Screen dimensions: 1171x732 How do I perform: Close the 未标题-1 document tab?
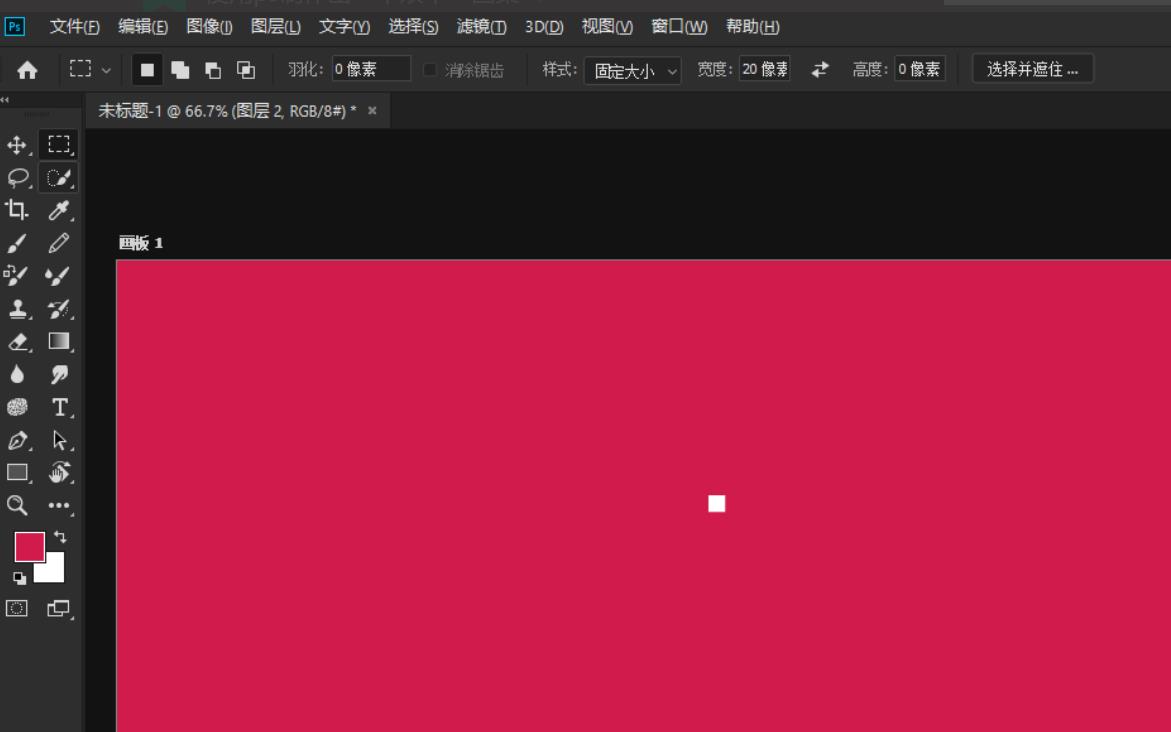tap(372, 111)
